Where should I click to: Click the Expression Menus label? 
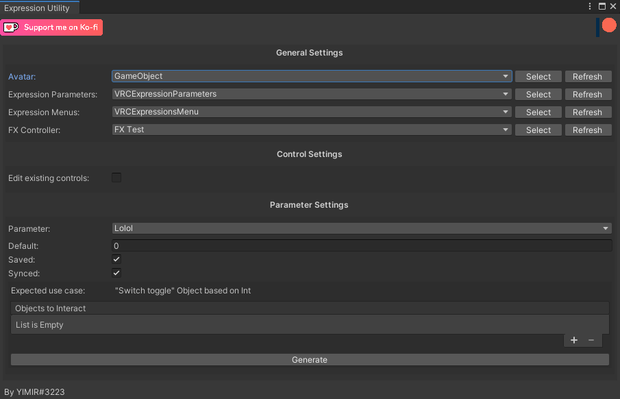(x=44, y=112)
